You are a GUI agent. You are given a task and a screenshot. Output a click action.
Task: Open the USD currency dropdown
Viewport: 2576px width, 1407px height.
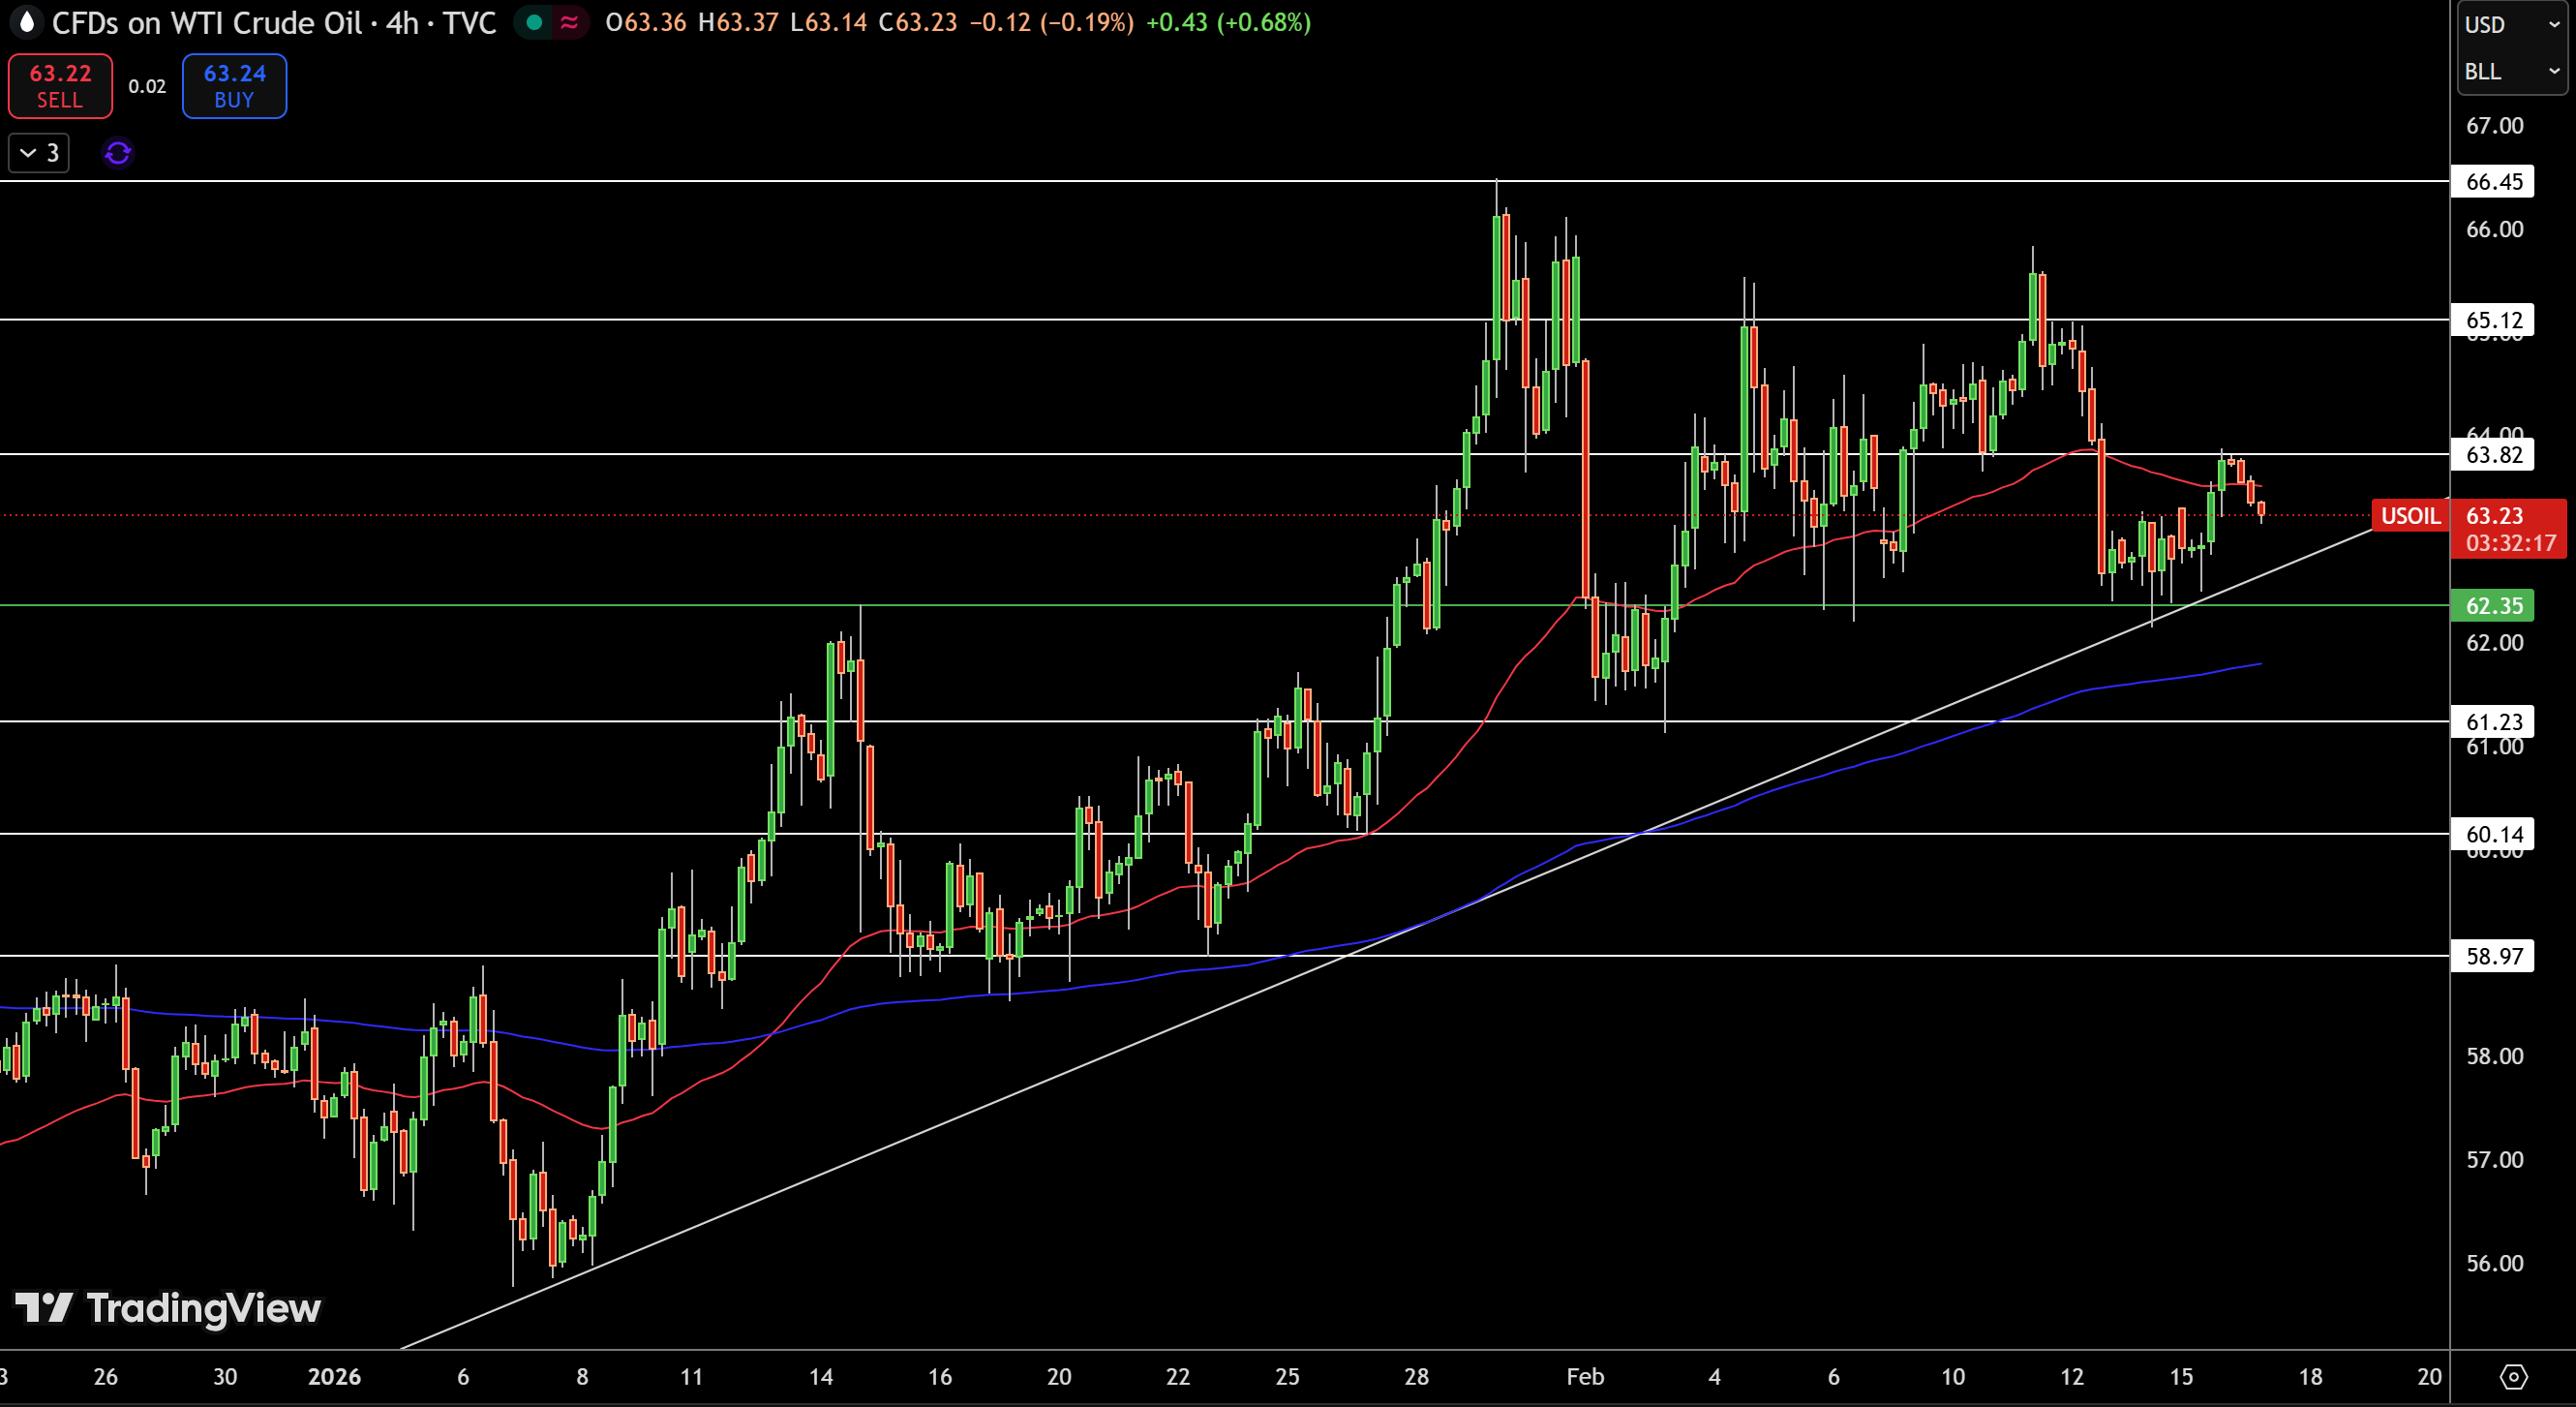click(2511, 24)
